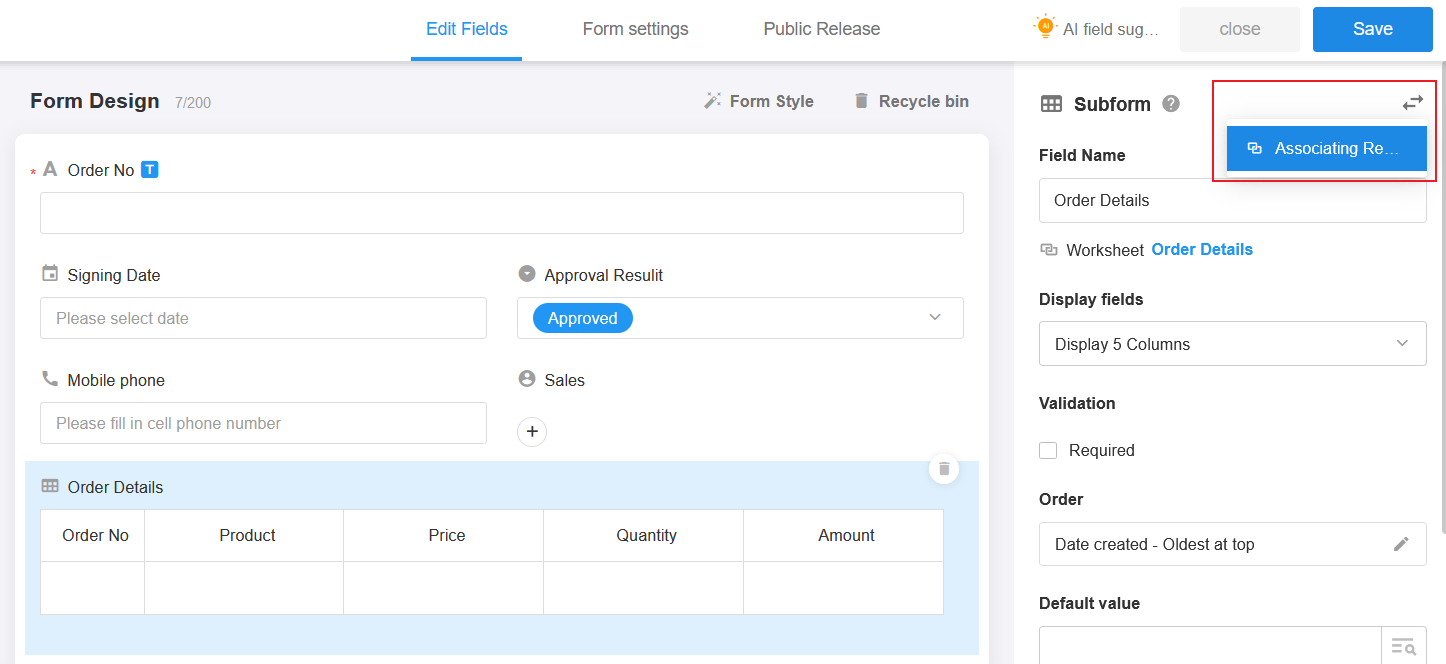Click the Signing Date input field
This screenshot has width=1446, height=664.
point(263,318)
